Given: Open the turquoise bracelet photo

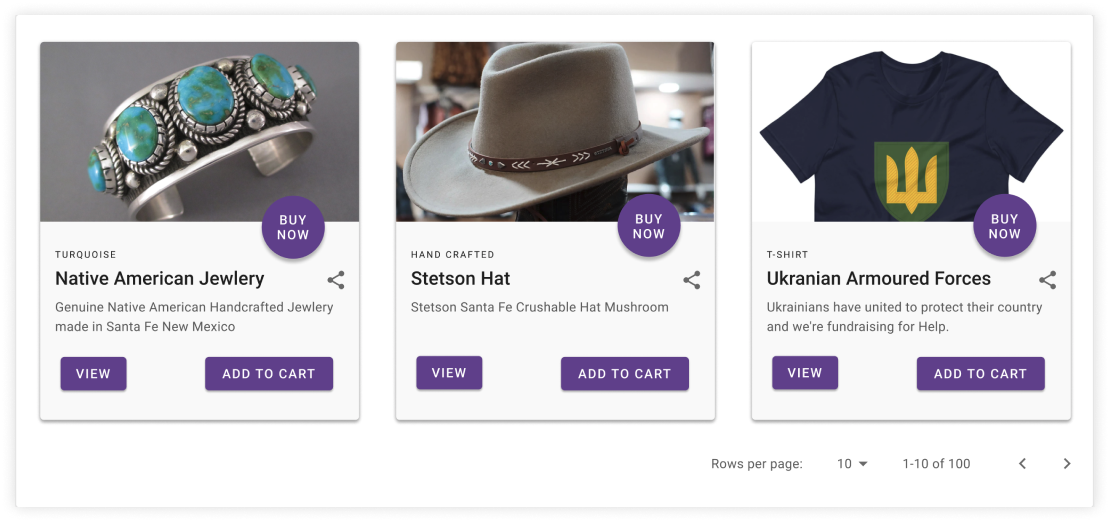Looking at the screenshot, I should (x=200, y=132).
